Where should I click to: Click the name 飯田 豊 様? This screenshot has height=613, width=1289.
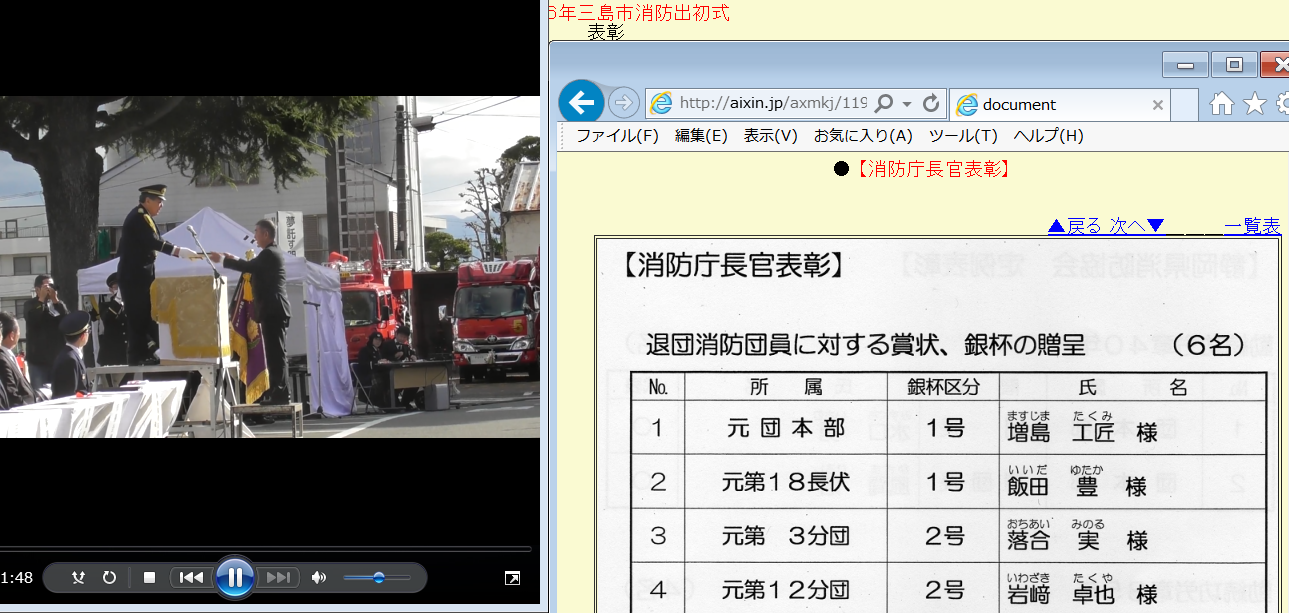(1077, 482)
